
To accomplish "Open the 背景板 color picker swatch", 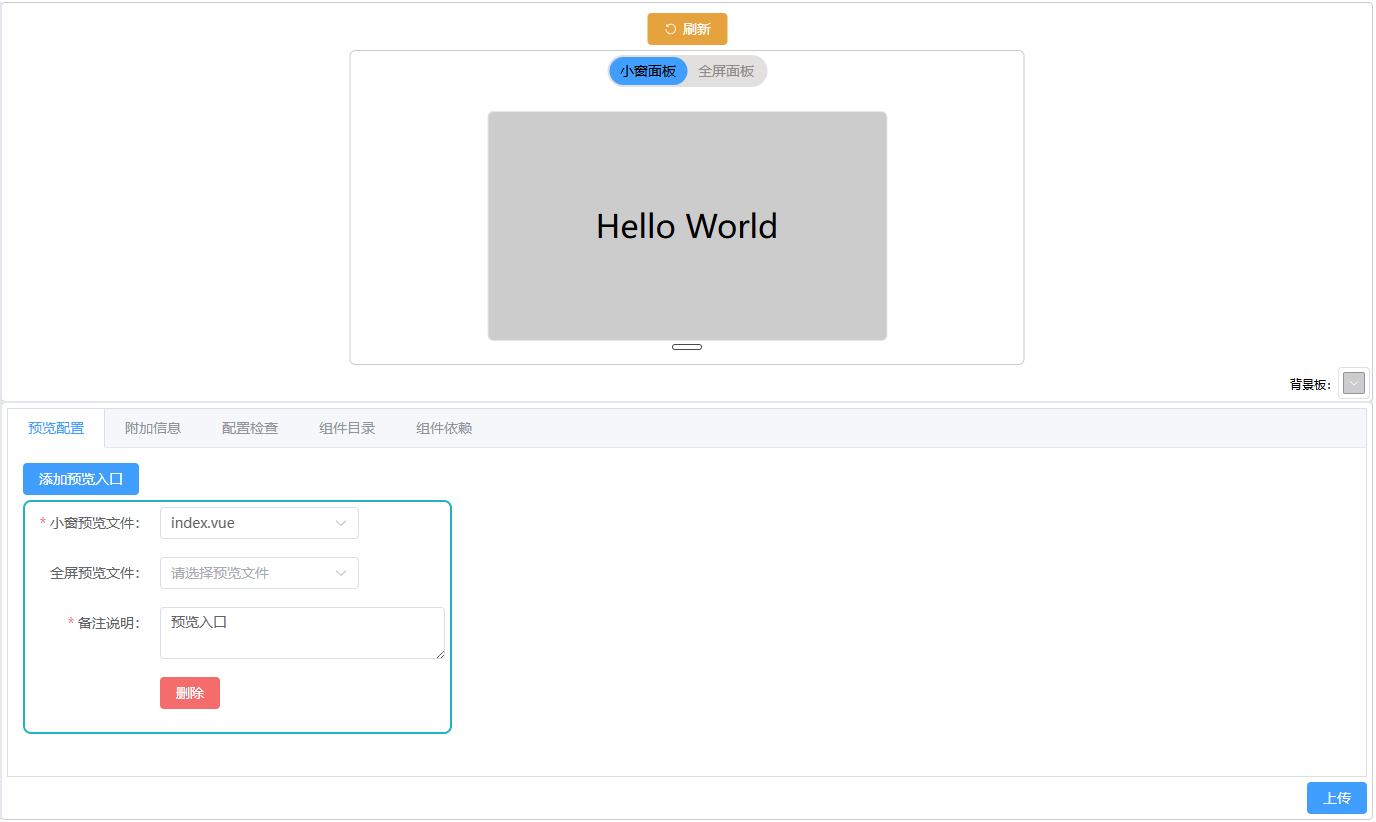I will click(1353, 383).
